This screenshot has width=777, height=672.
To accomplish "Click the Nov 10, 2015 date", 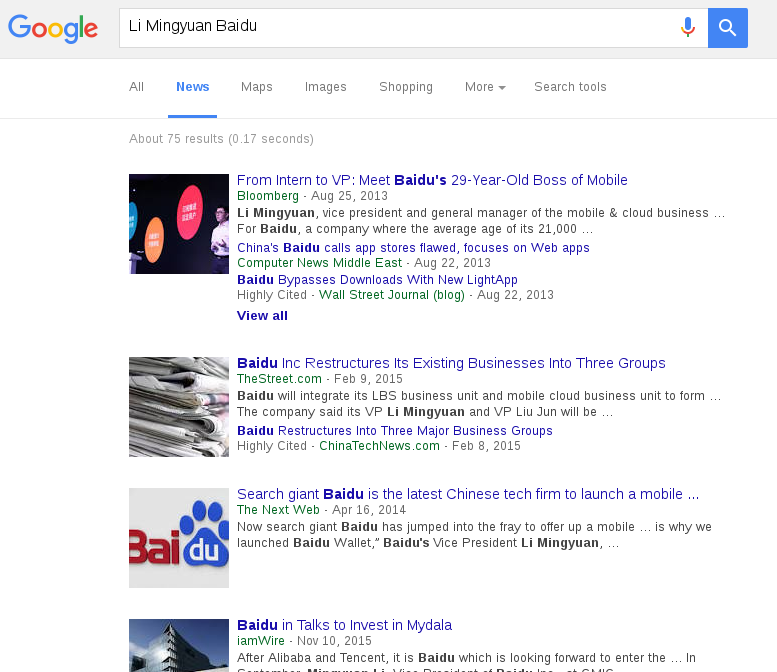I will [334, 641].
